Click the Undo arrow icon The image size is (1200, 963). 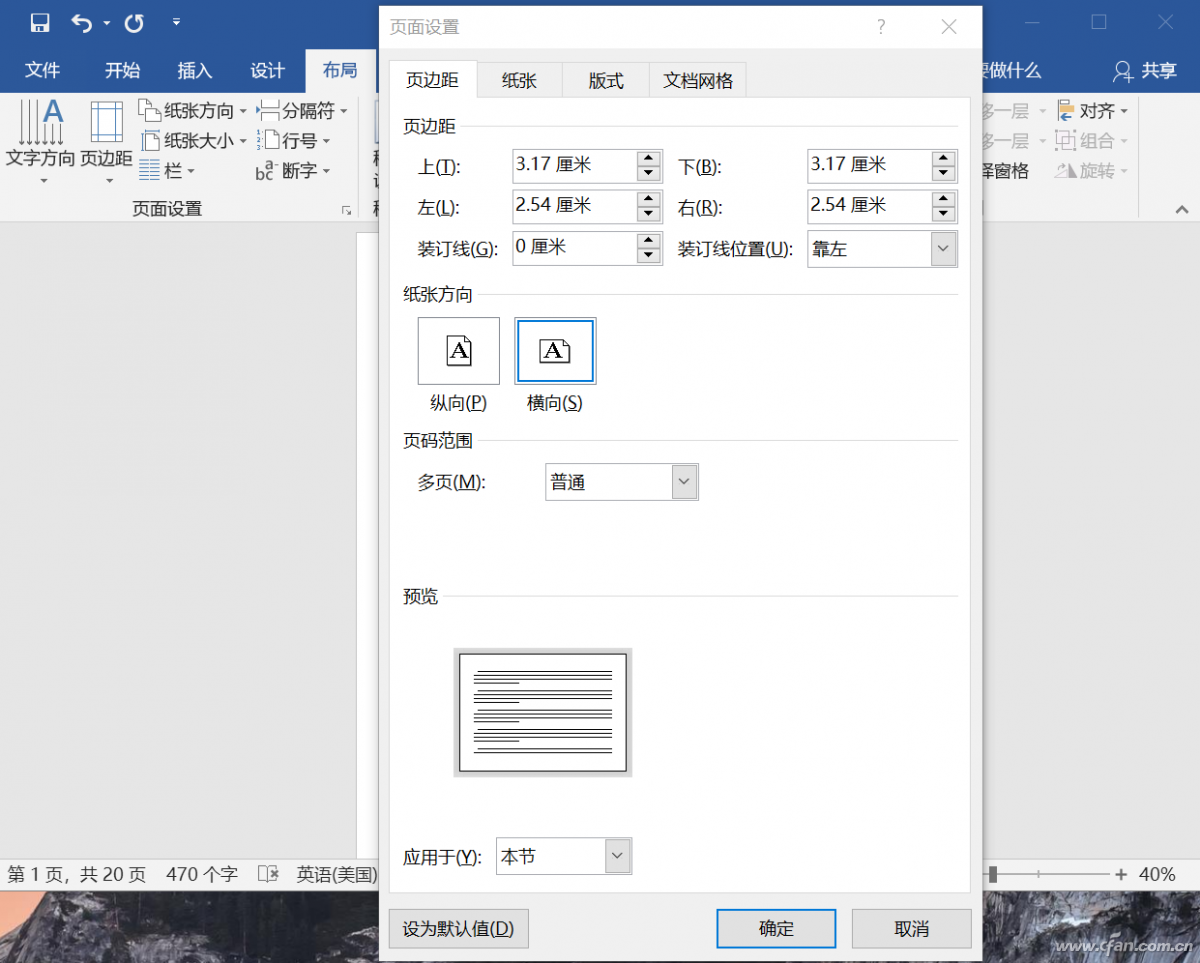(81, 23)
